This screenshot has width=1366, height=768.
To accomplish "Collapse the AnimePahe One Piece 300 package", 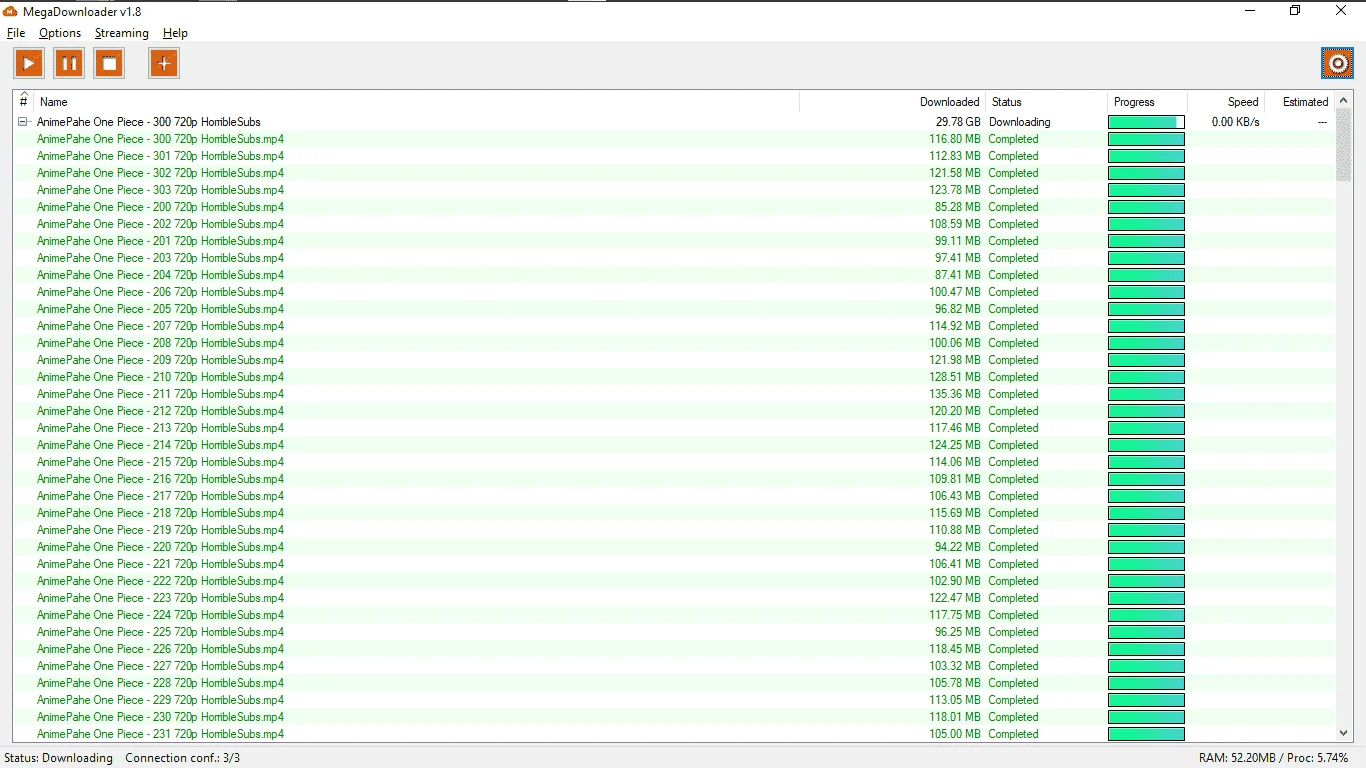I will (23, 122).
